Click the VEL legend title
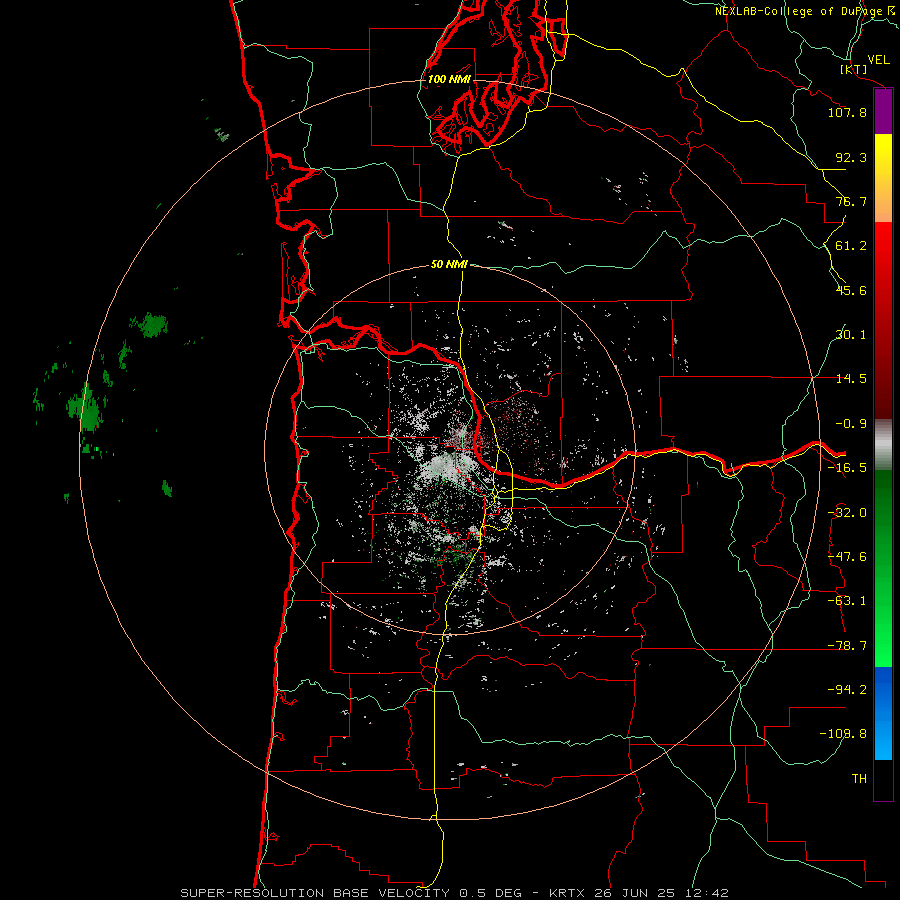900x900 pixels. (x=879, y=59)
